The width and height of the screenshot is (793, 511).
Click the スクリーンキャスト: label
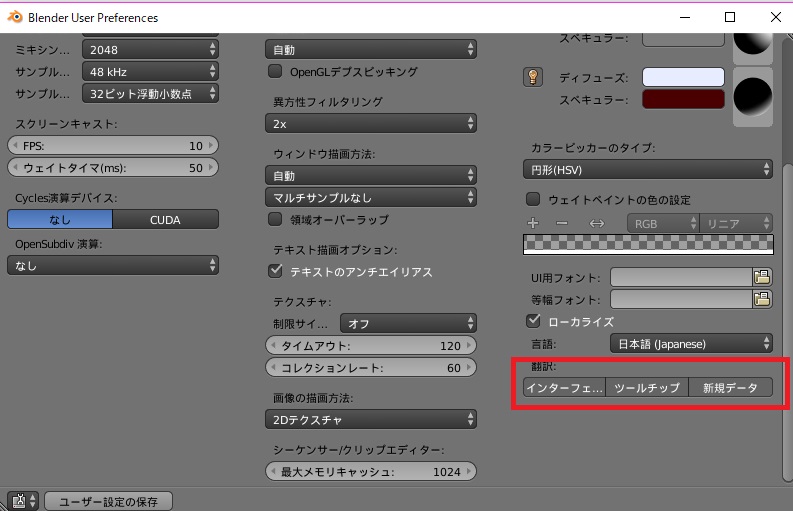coord(66,124)
